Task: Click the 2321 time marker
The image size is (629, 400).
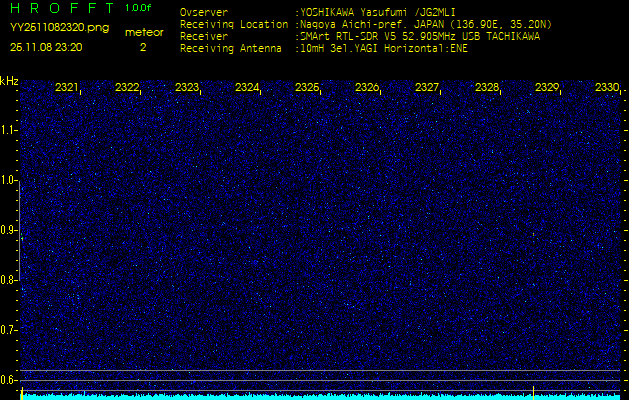Action: coord(67,88)
